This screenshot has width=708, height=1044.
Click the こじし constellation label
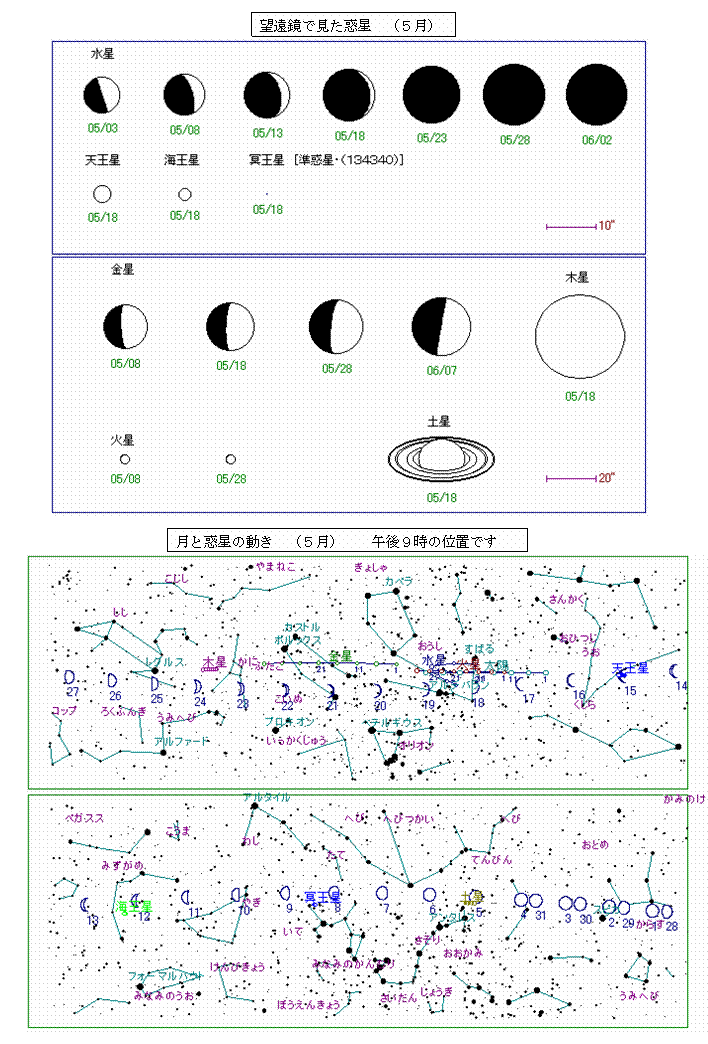pos(177,579)
